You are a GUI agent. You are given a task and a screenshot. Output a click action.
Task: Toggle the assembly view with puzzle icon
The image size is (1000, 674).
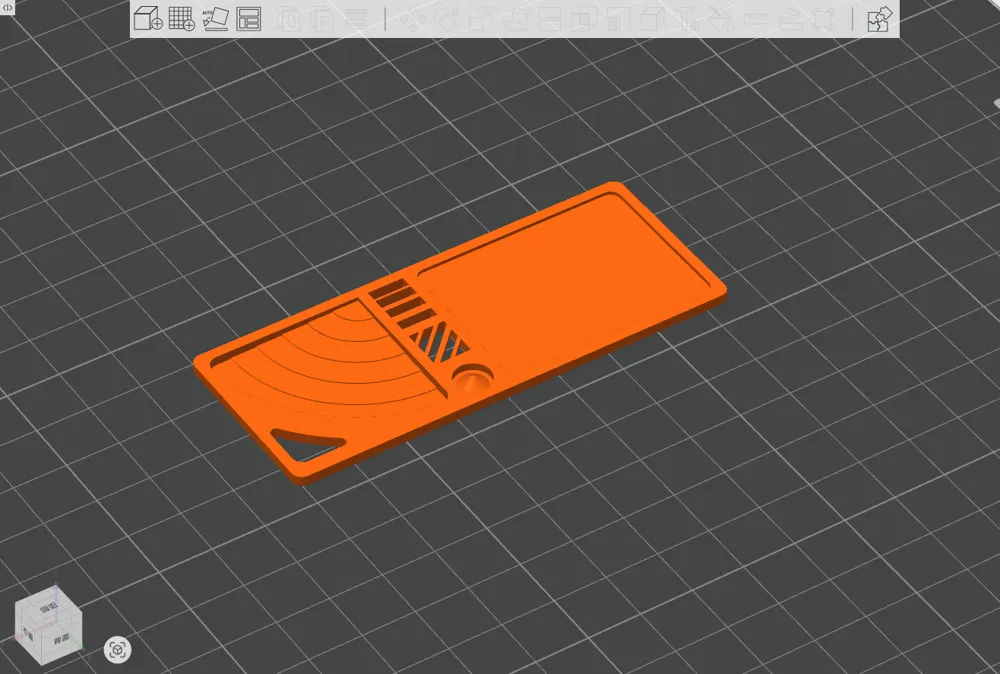(879, 20)
